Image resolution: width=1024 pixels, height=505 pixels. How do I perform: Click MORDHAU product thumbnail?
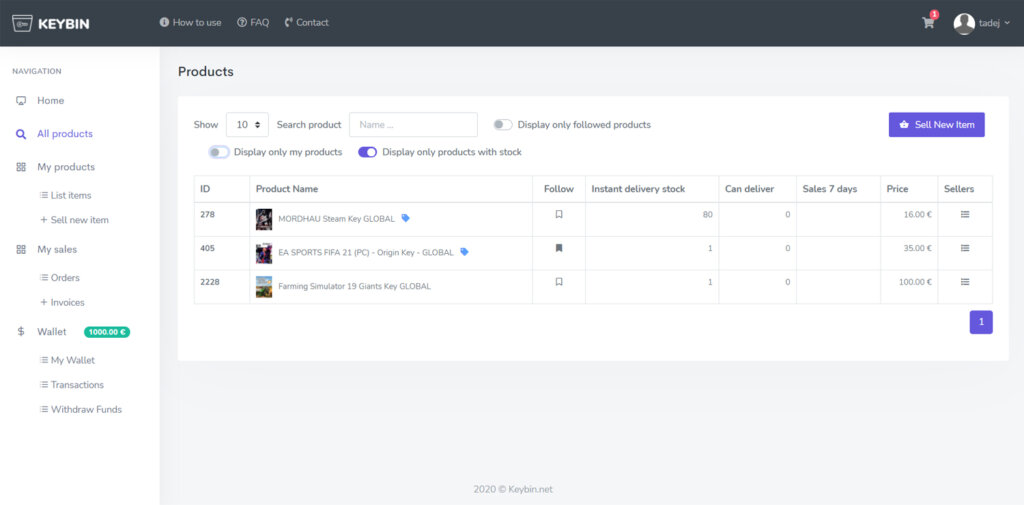point(264,220)
